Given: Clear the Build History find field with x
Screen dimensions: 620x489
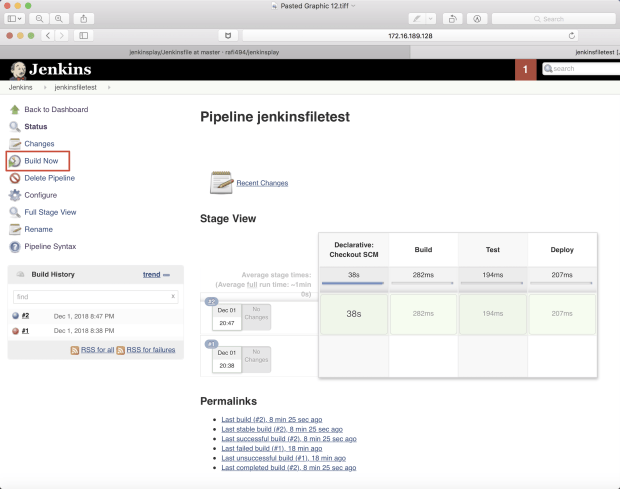Looking at the screenshot, I should [173, 296].
